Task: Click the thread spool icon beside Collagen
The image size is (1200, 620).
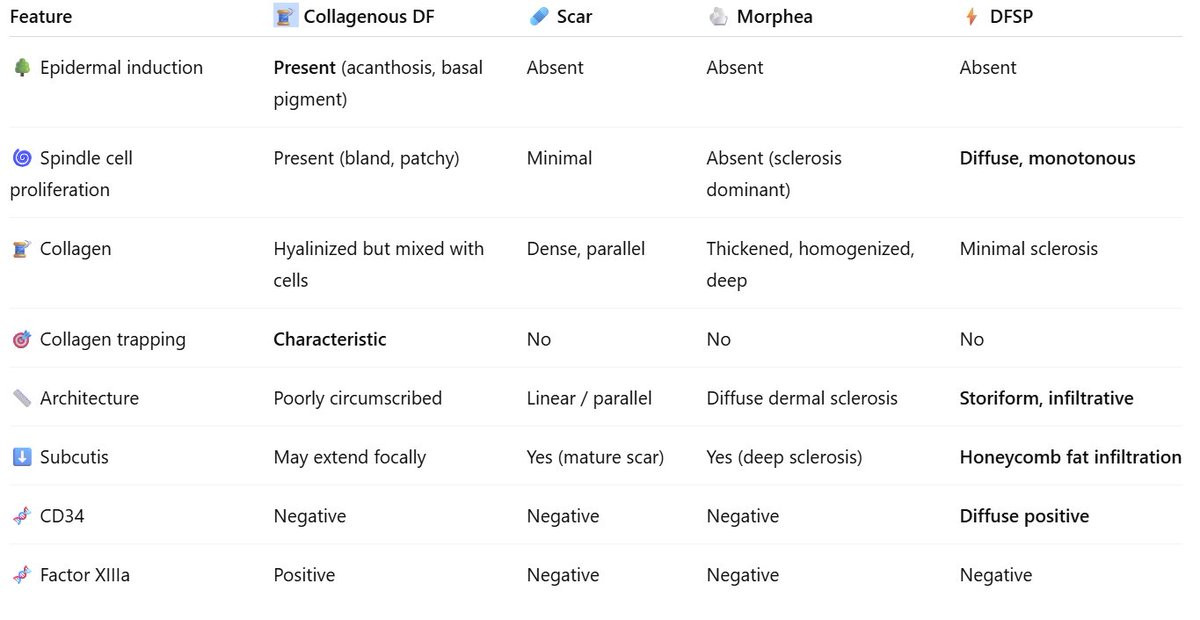Action: (x=22, y=249)
